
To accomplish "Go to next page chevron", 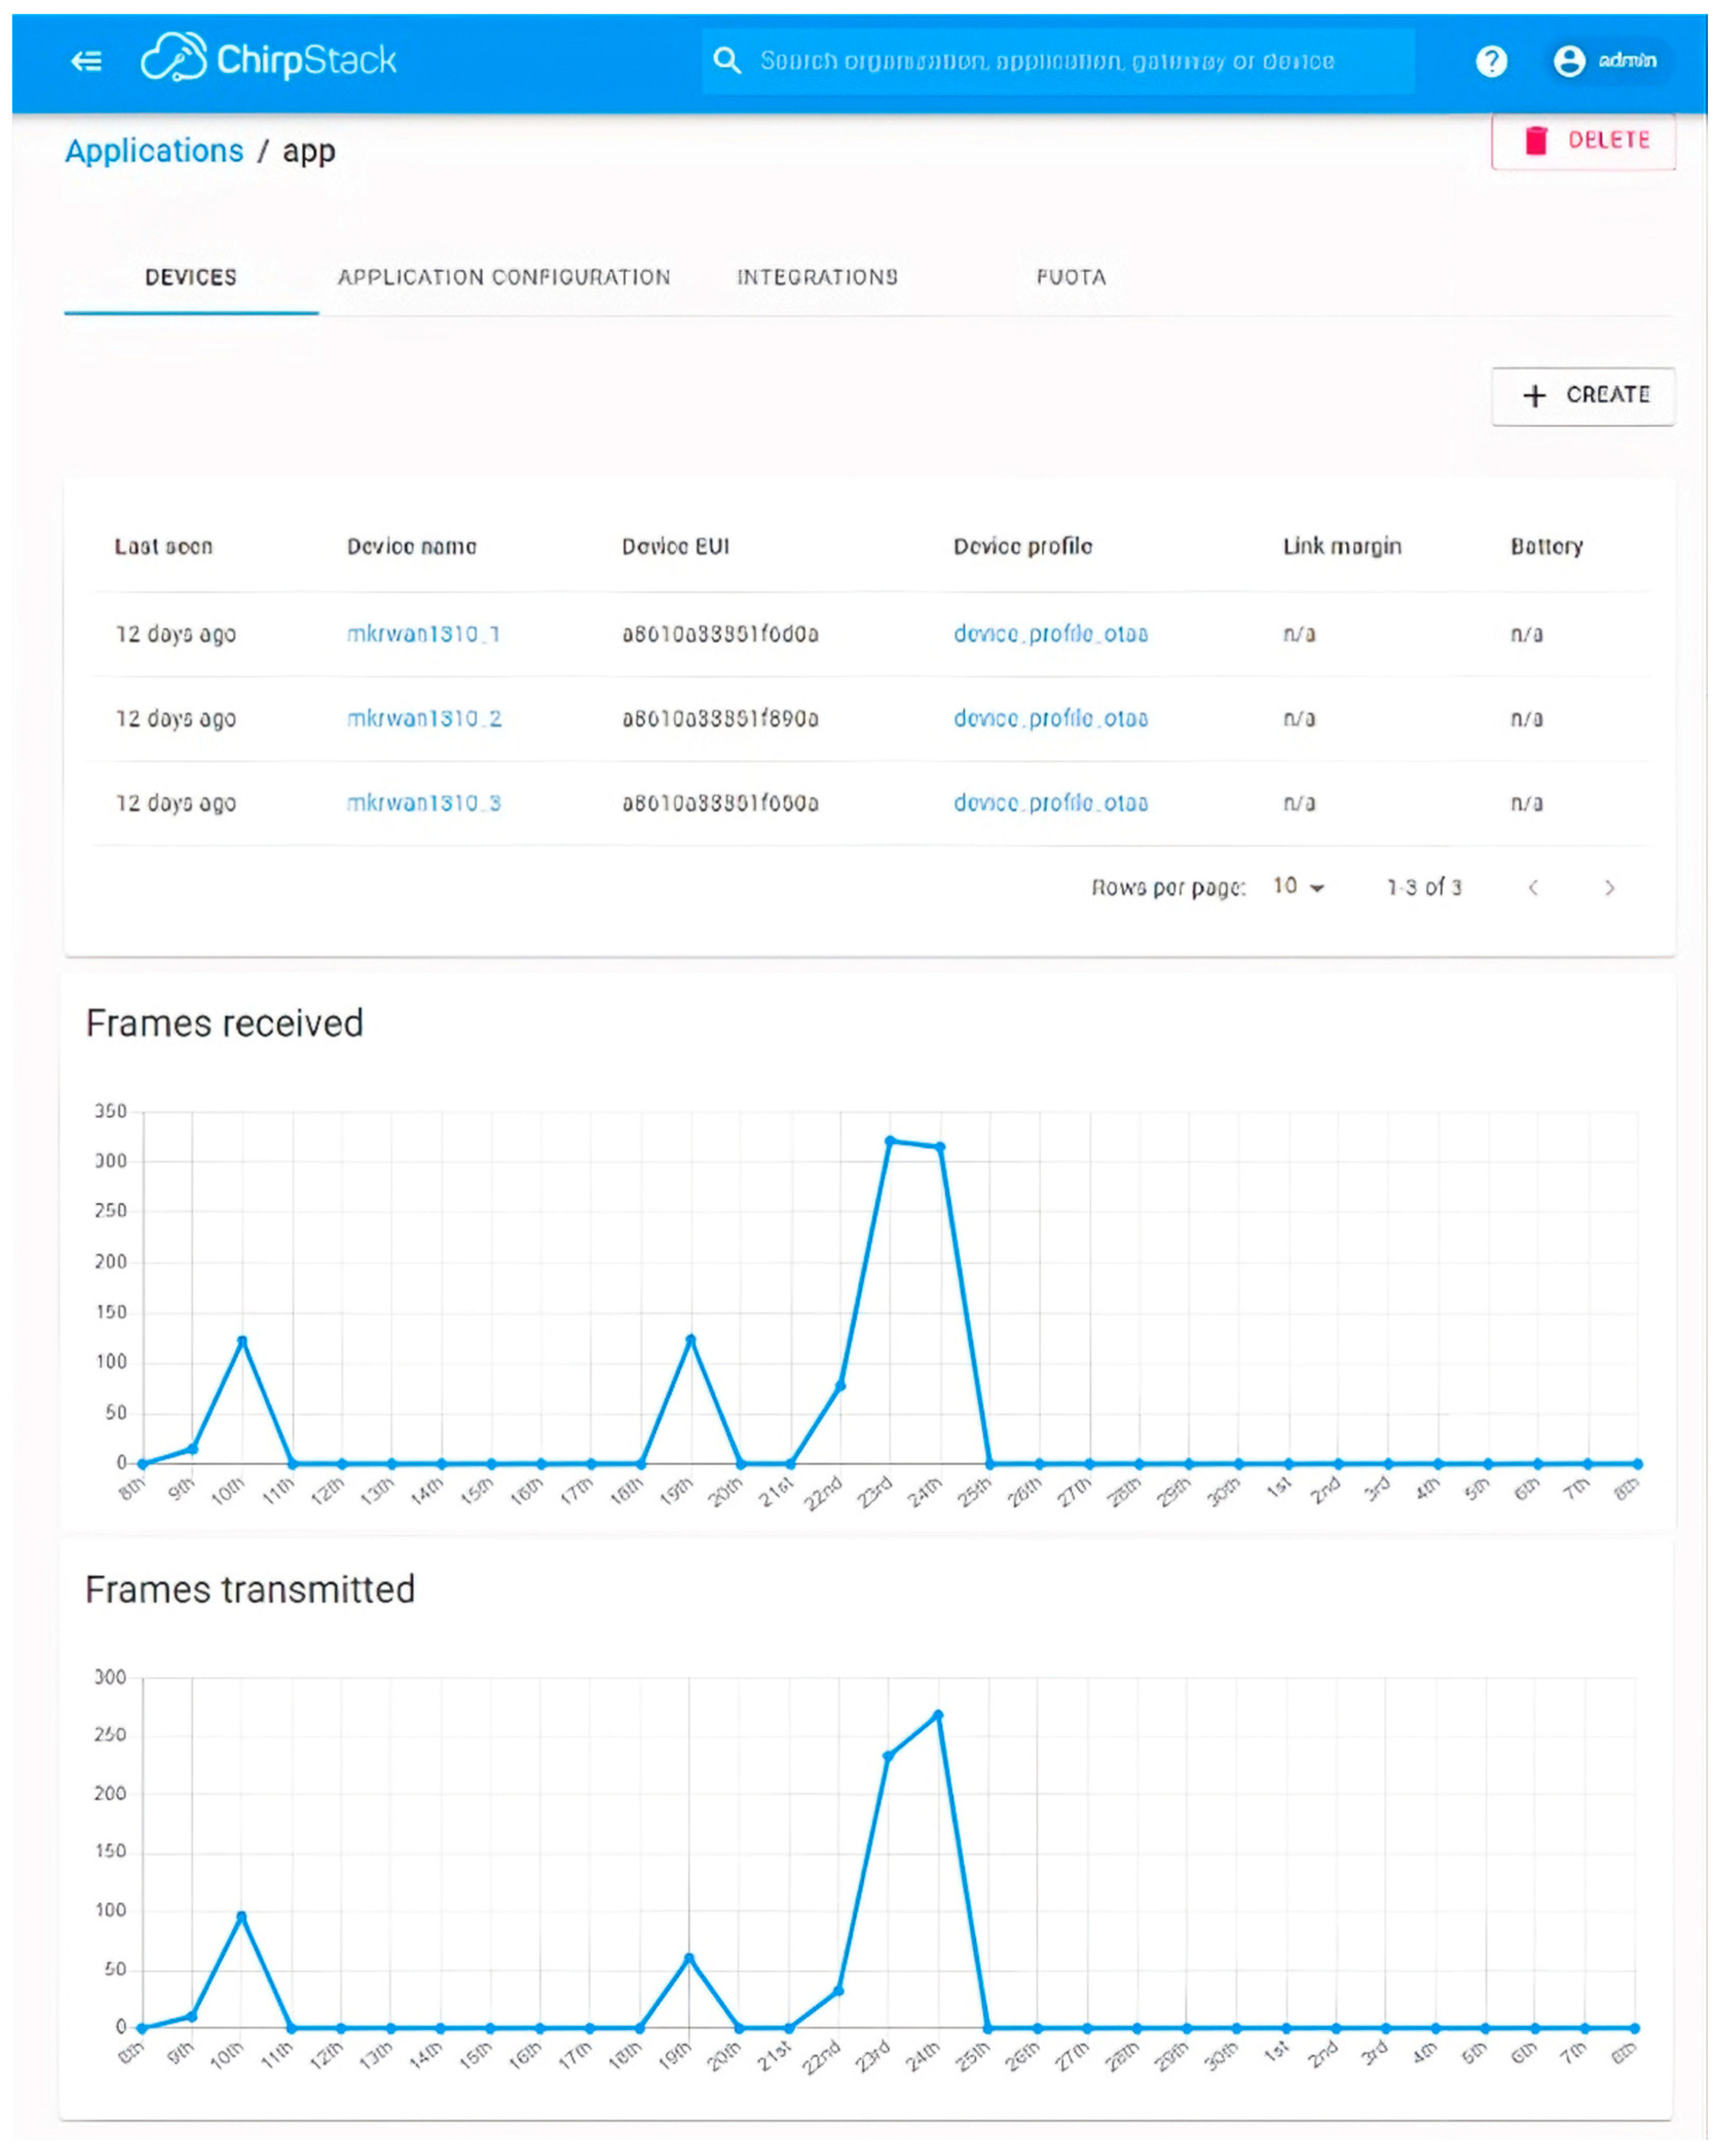I will [x=1608, y=887].
